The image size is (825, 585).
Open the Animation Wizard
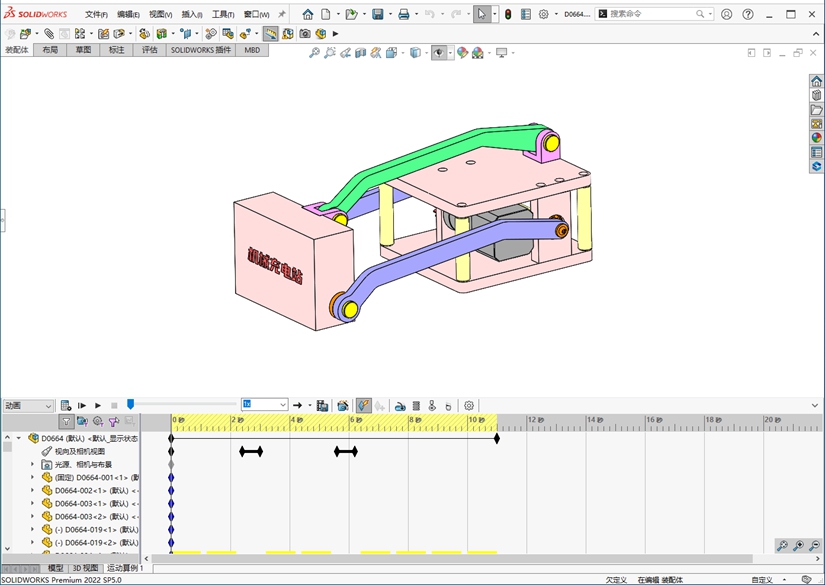[x=343, y=405]
